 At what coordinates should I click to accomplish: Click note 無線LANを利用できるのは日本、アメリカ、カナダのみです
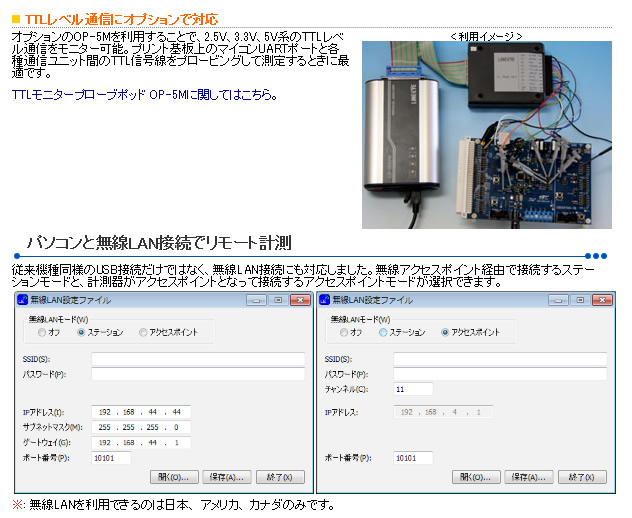click(x=181, y=505)
